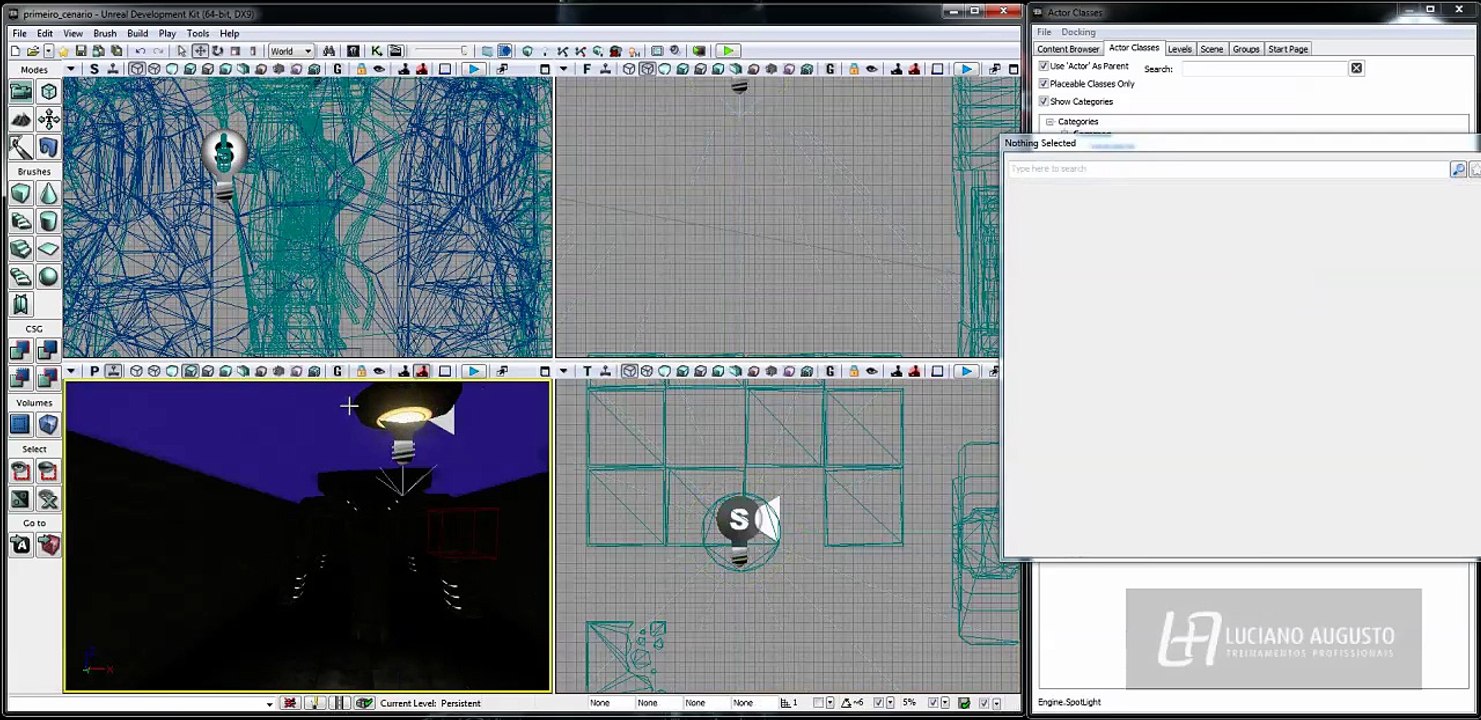The height and width of the screenshot is (720, 1481).
Task: Select the Translate widget mode
Action: 200,51
